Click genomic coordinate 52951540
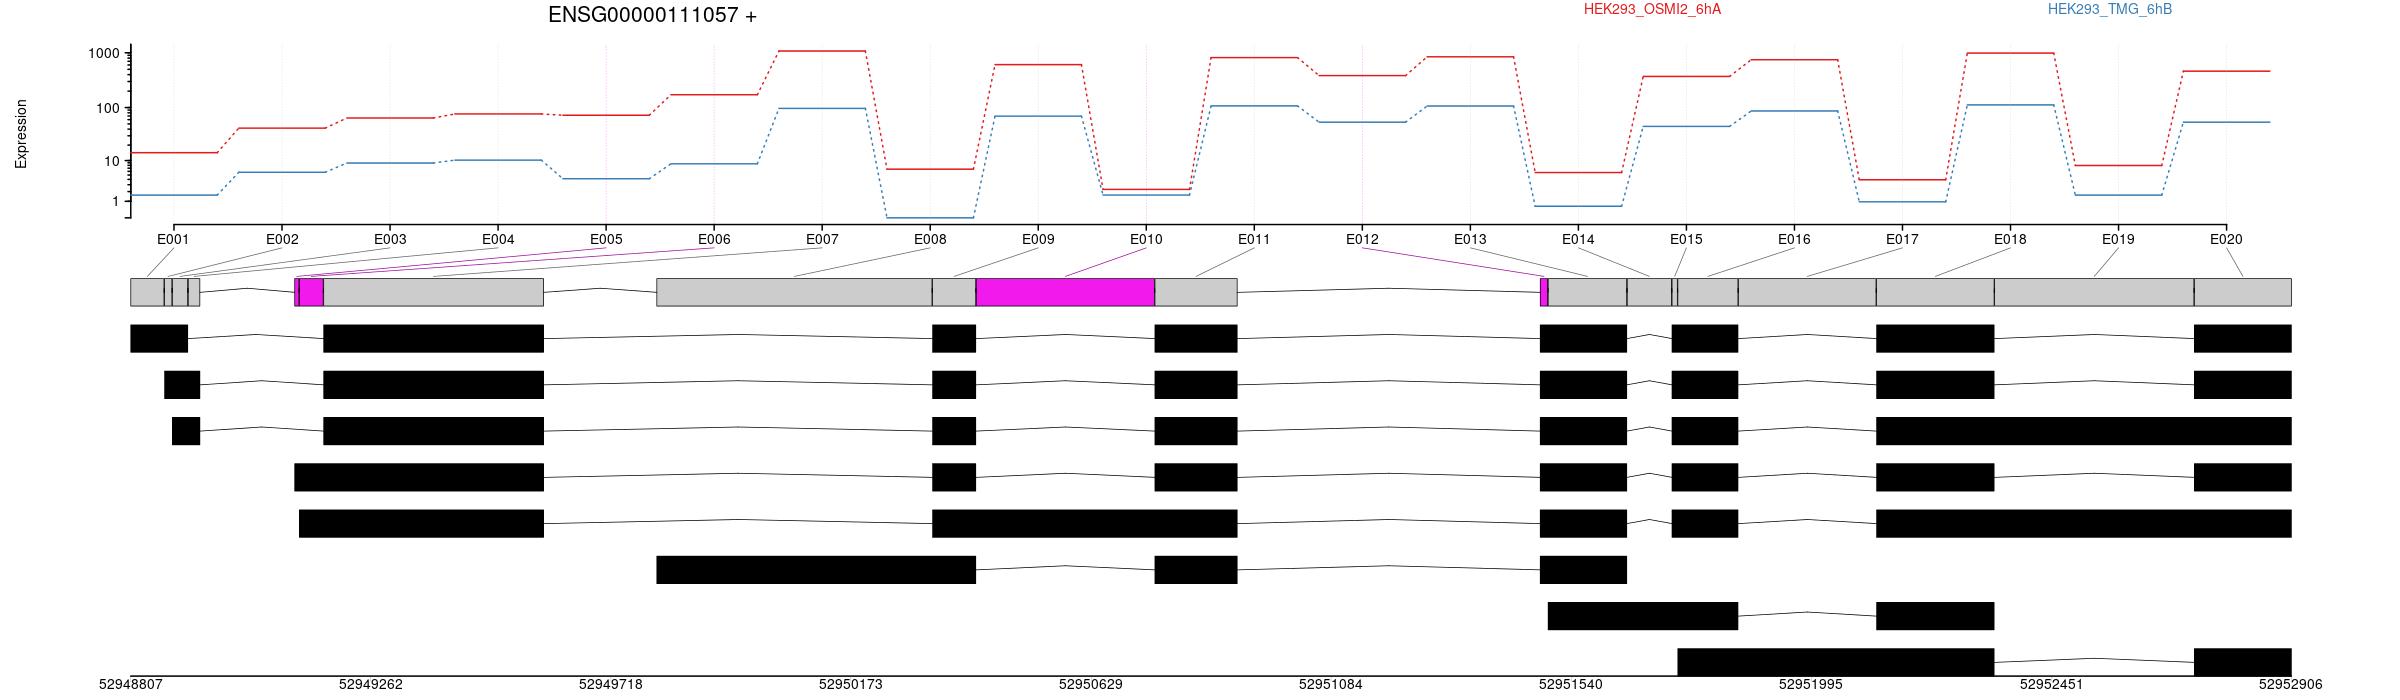 [1571, 685]
